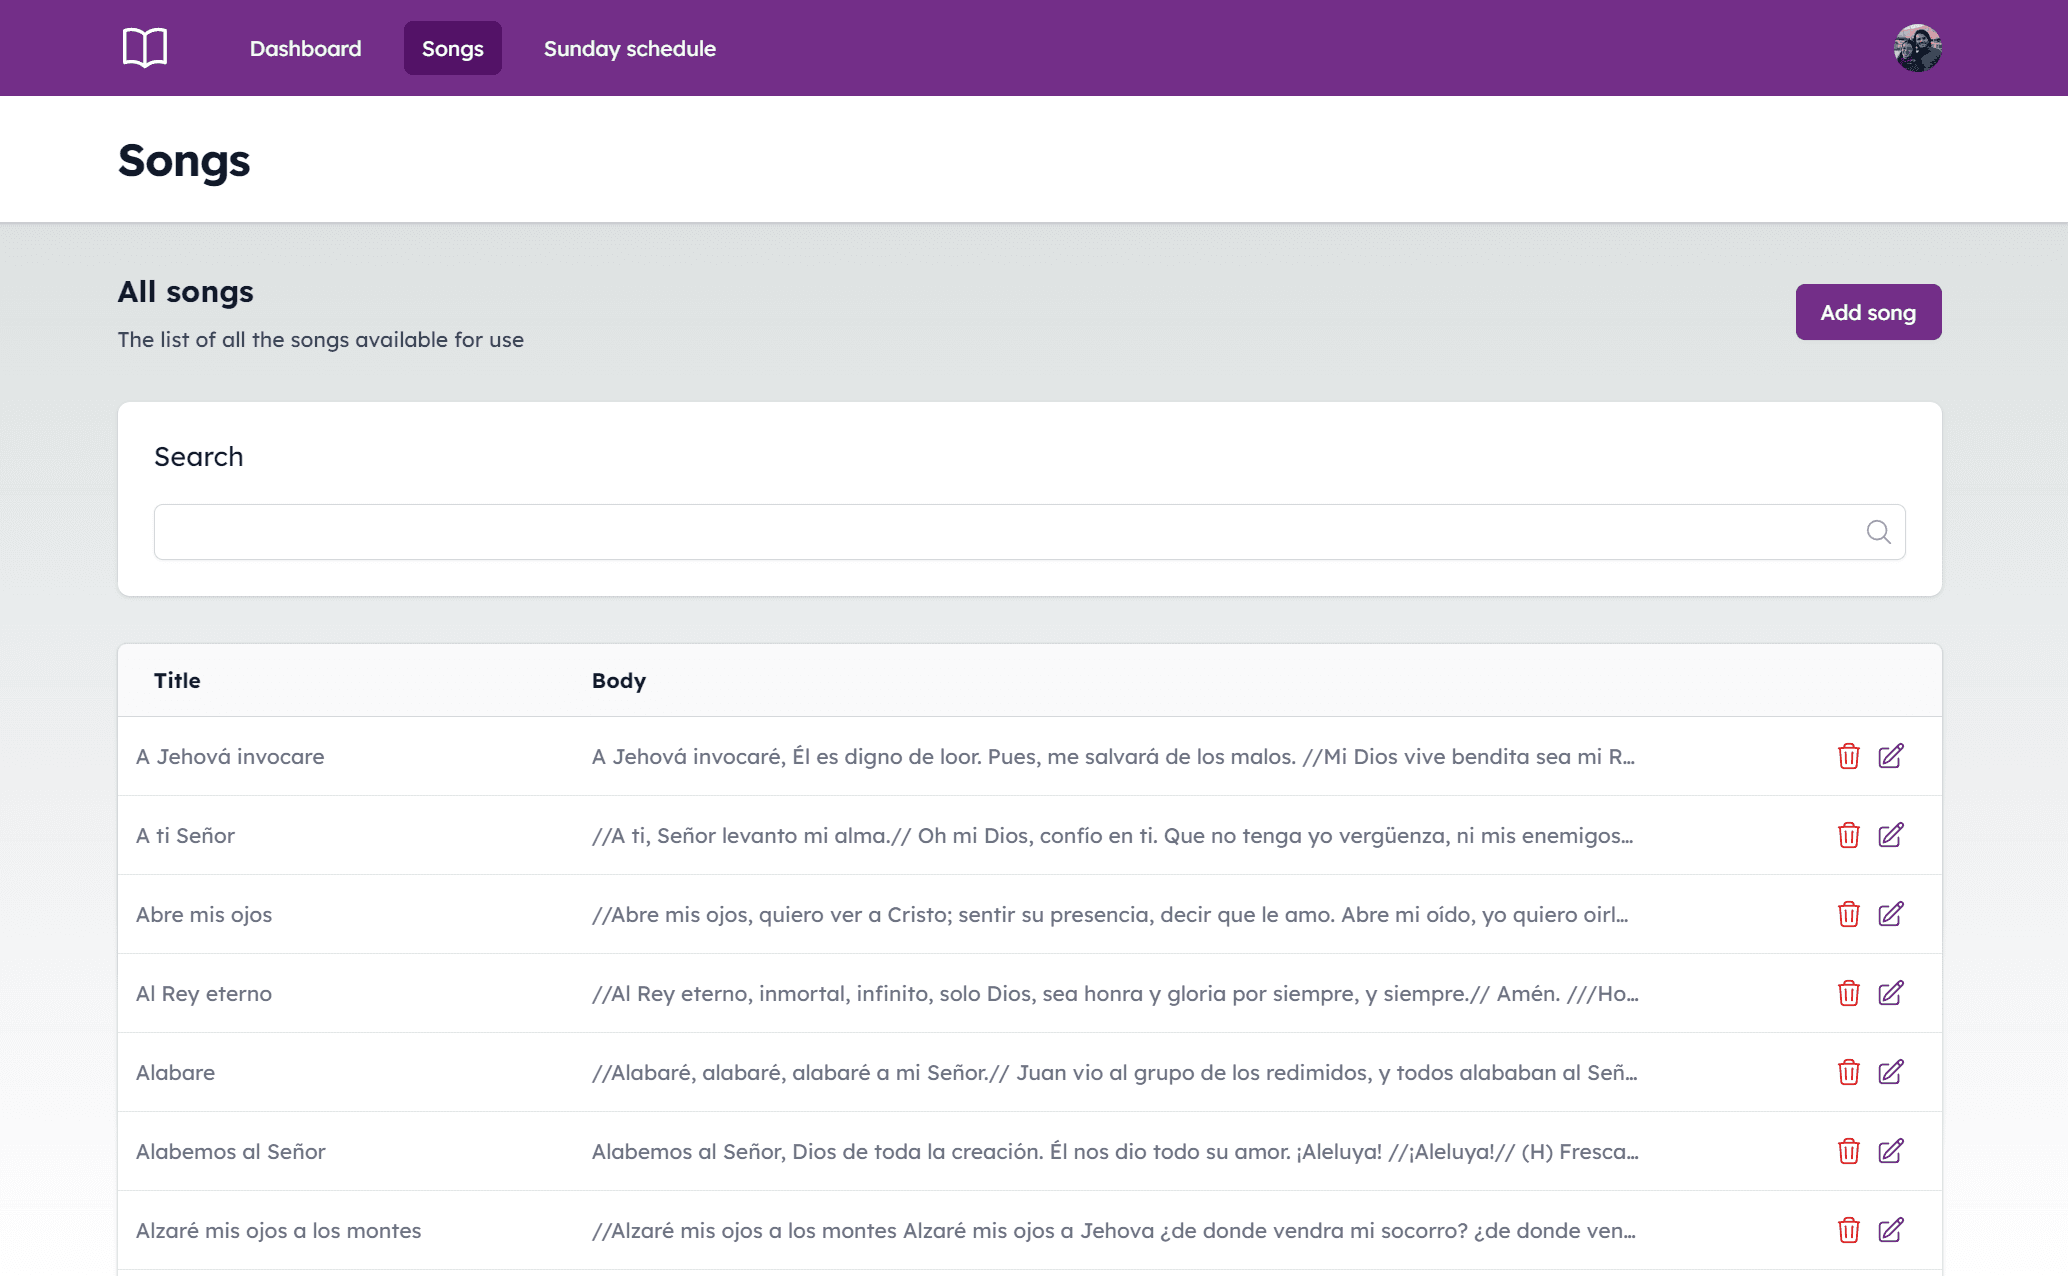
Task: Select the Songs tab
Action: pos(452,47)
